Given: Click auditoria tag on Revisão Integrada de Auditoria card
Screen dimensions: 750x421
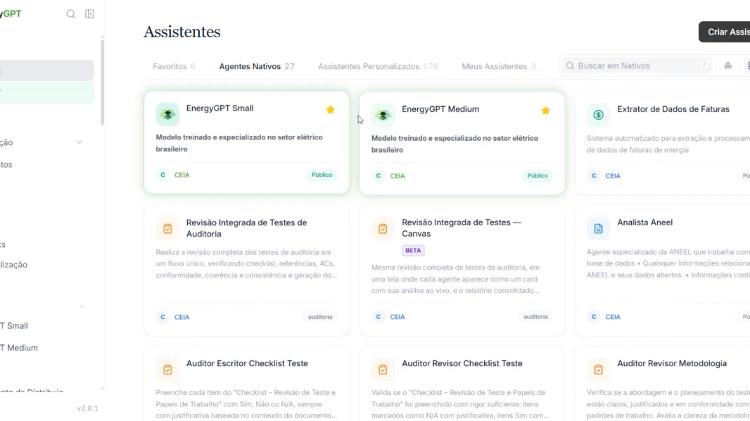Looking at the screenshot, I should coord(320,317).
